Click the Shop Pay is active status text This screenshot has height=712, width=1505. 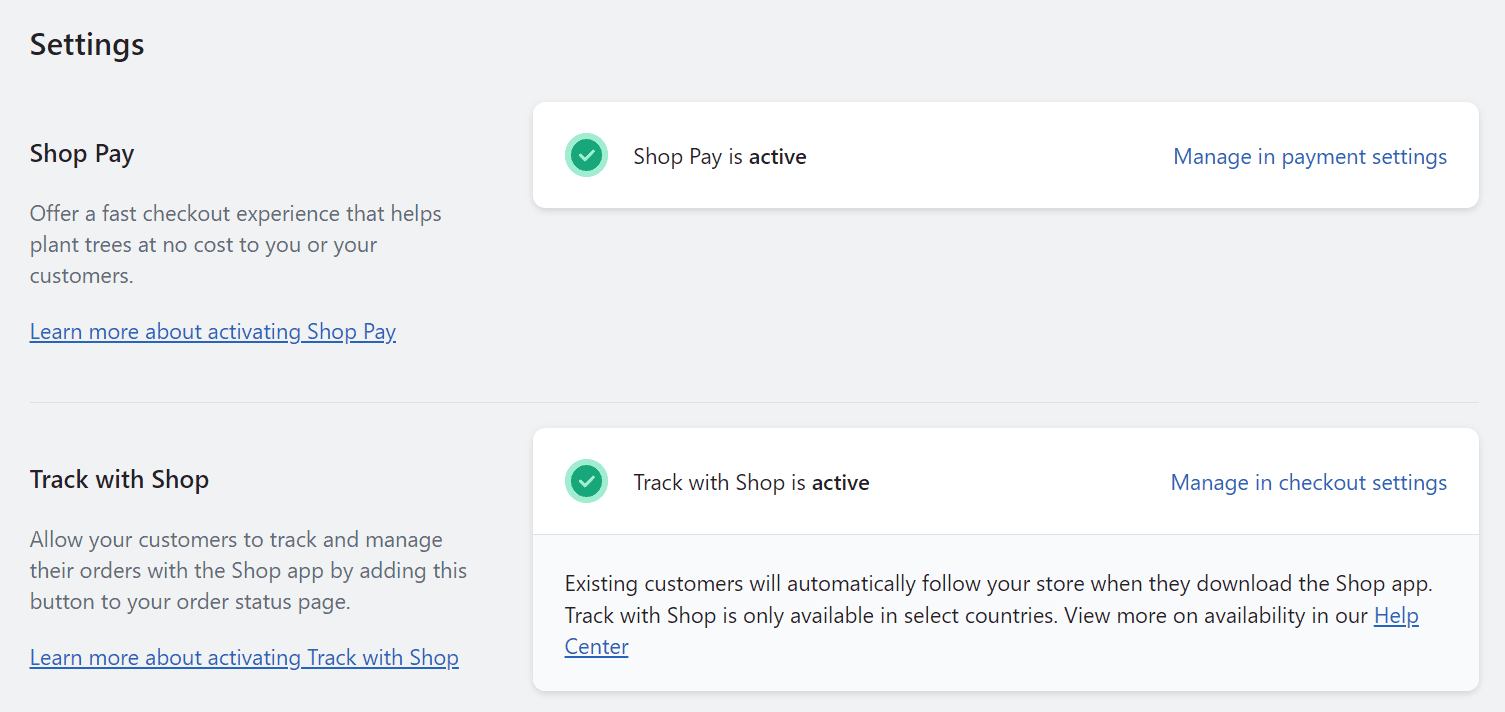pos(719,156)
